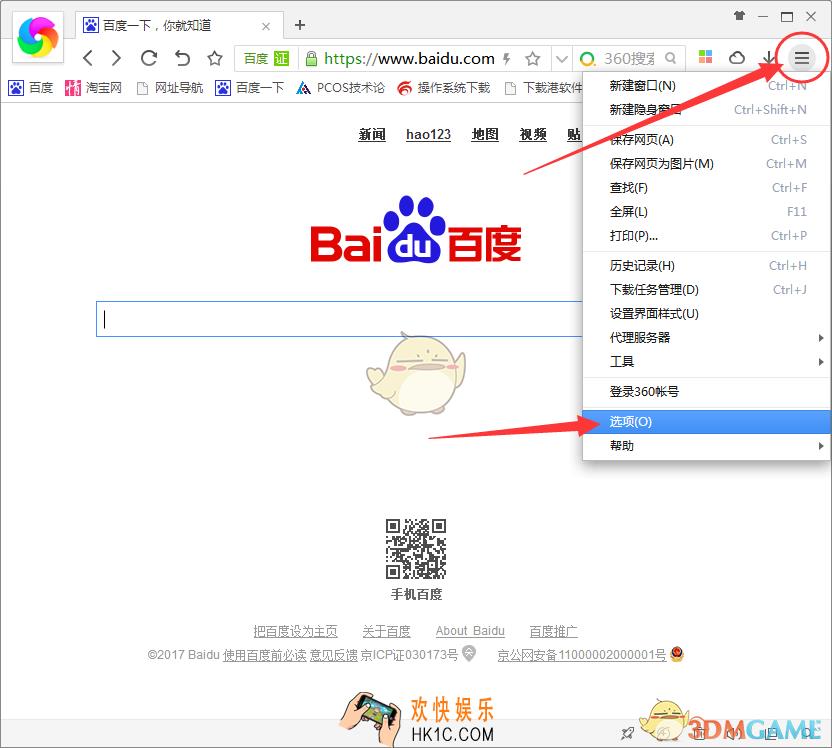The height and width of the screenshot is (748, 832).
Task: Expand 工具 submenu
Action: tap(706, 362)
